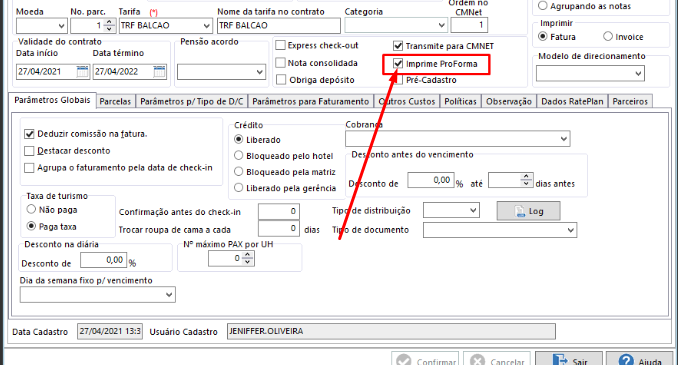Select the Fatura print option
The image size is (678, 365).
pyautogui.click(x=543, y=36)
